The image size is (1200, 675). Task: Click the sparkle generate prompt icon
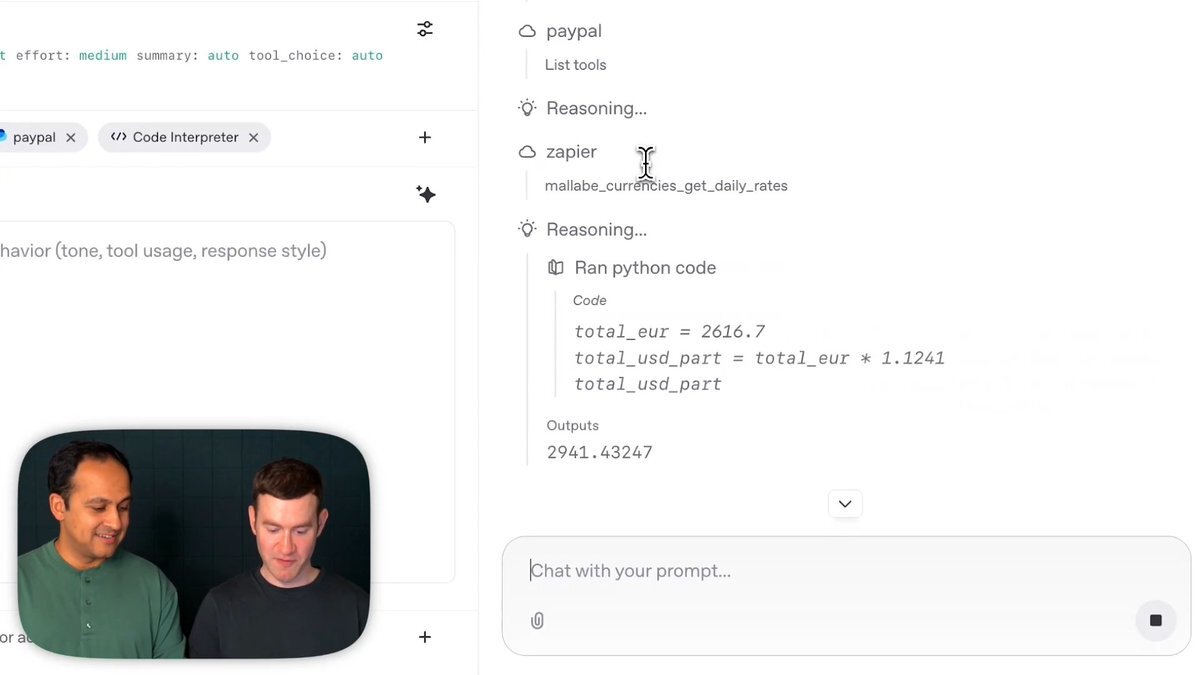426,194
